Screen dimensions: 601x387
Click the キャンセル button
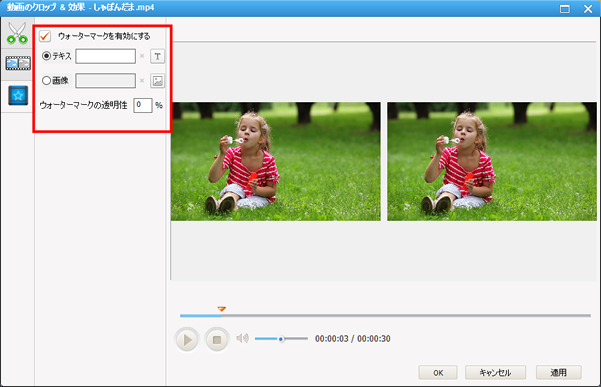click(x=495, y=373)
